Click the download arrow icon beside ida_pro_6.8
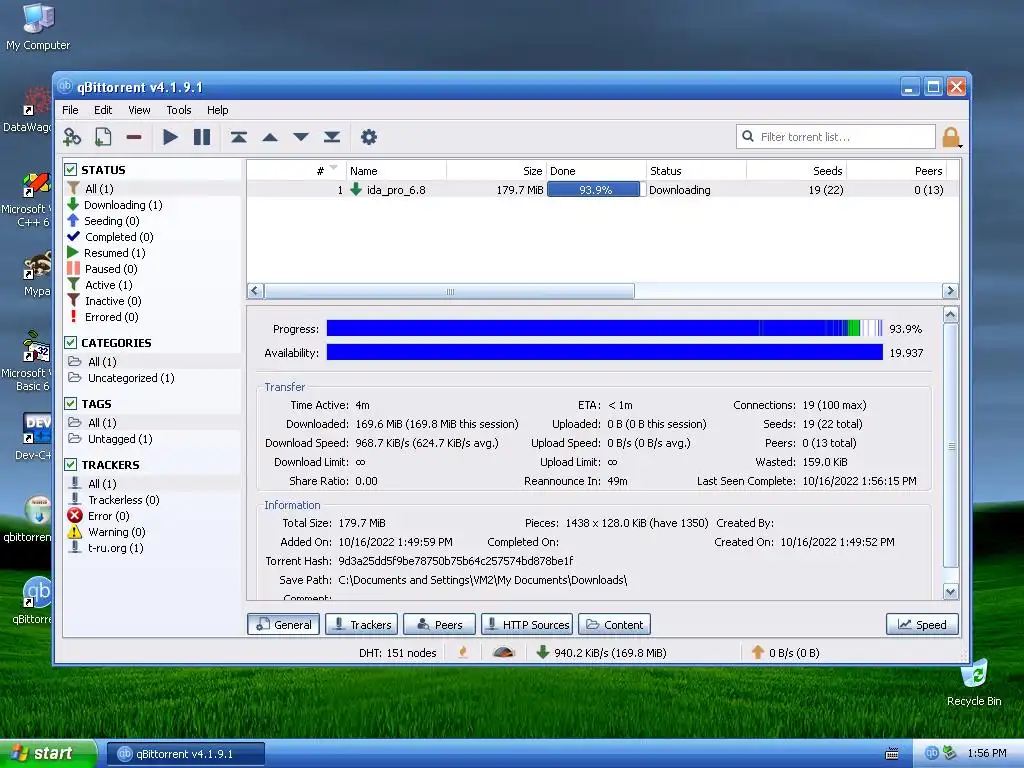 point(356,189)
